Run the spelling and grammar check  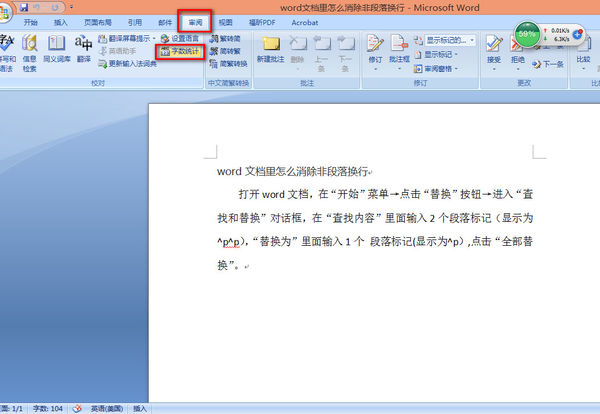point(7,53)
